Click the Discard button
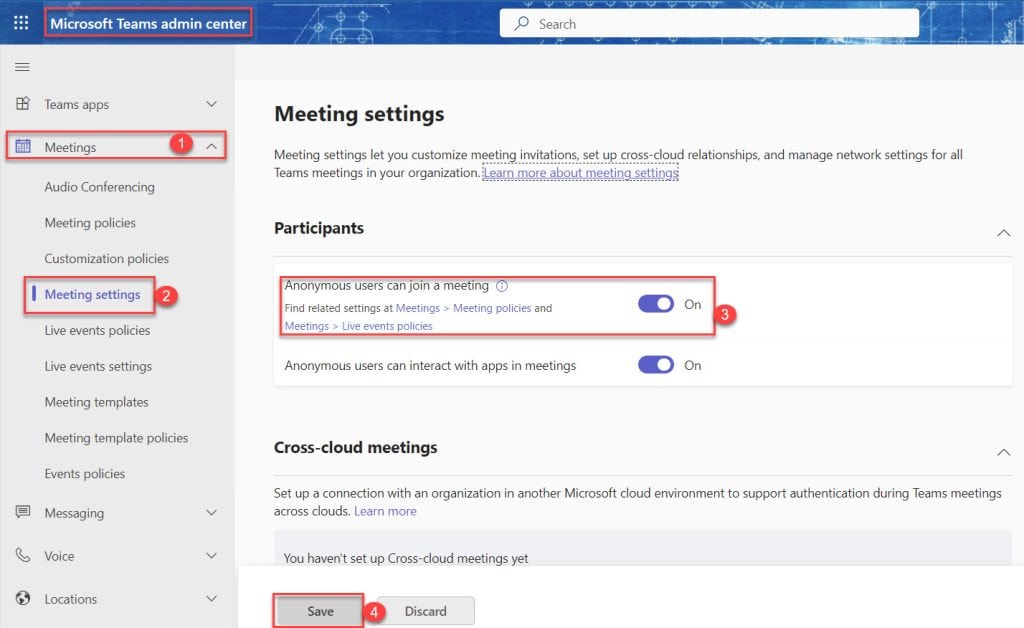1024x628 pixels. click(426, 611)
